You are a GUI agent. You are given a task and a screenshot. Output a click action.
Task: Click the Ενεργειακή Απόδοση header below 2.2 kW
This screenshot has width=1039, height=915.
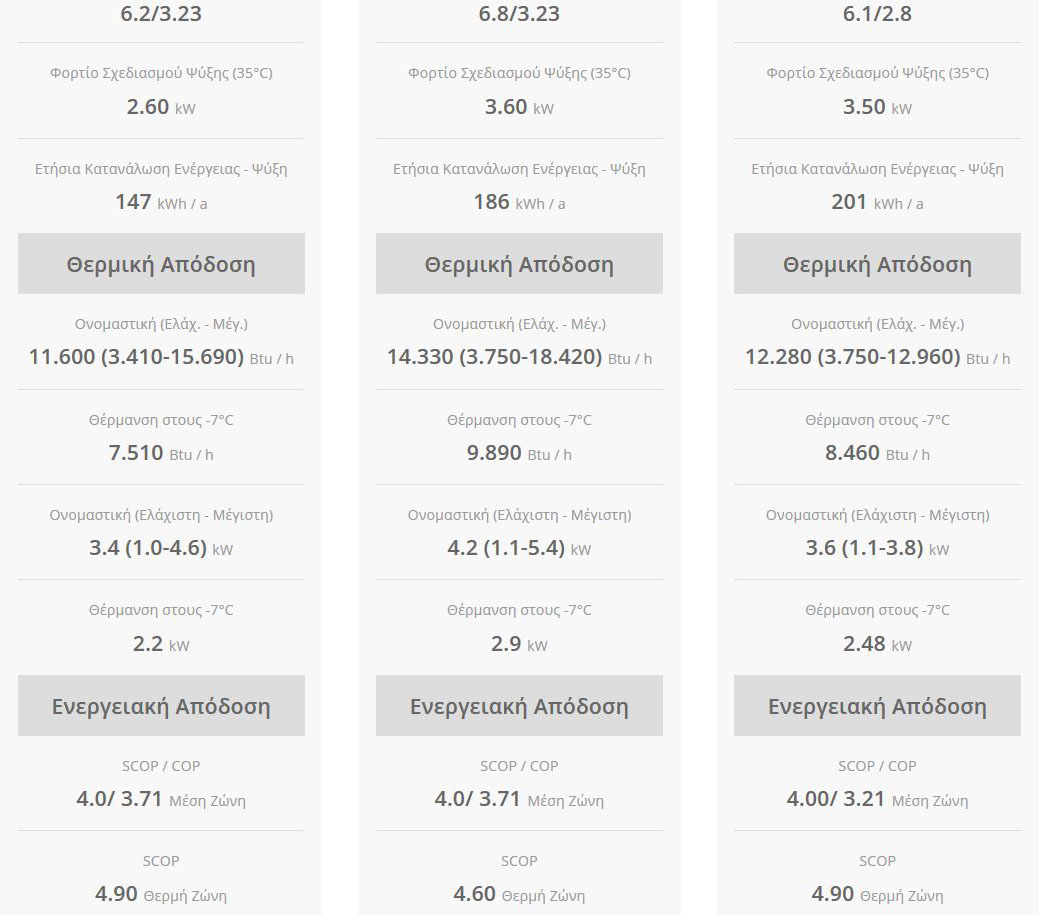tap(161, 706)
